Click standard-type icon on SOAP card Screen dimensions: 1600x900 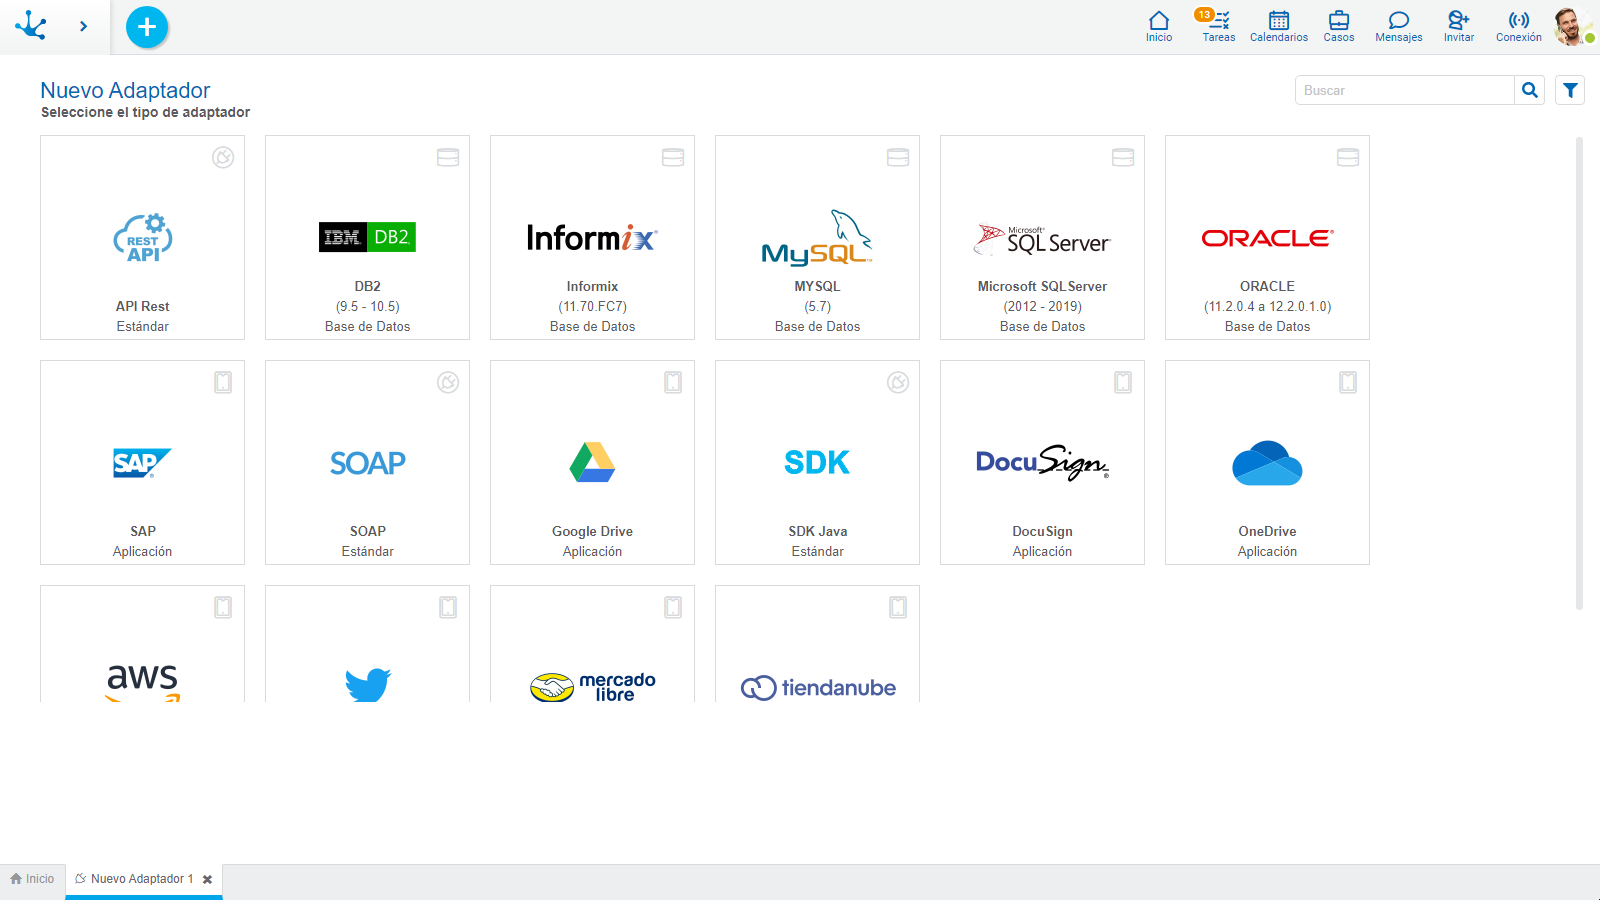(x=448, y=382)
